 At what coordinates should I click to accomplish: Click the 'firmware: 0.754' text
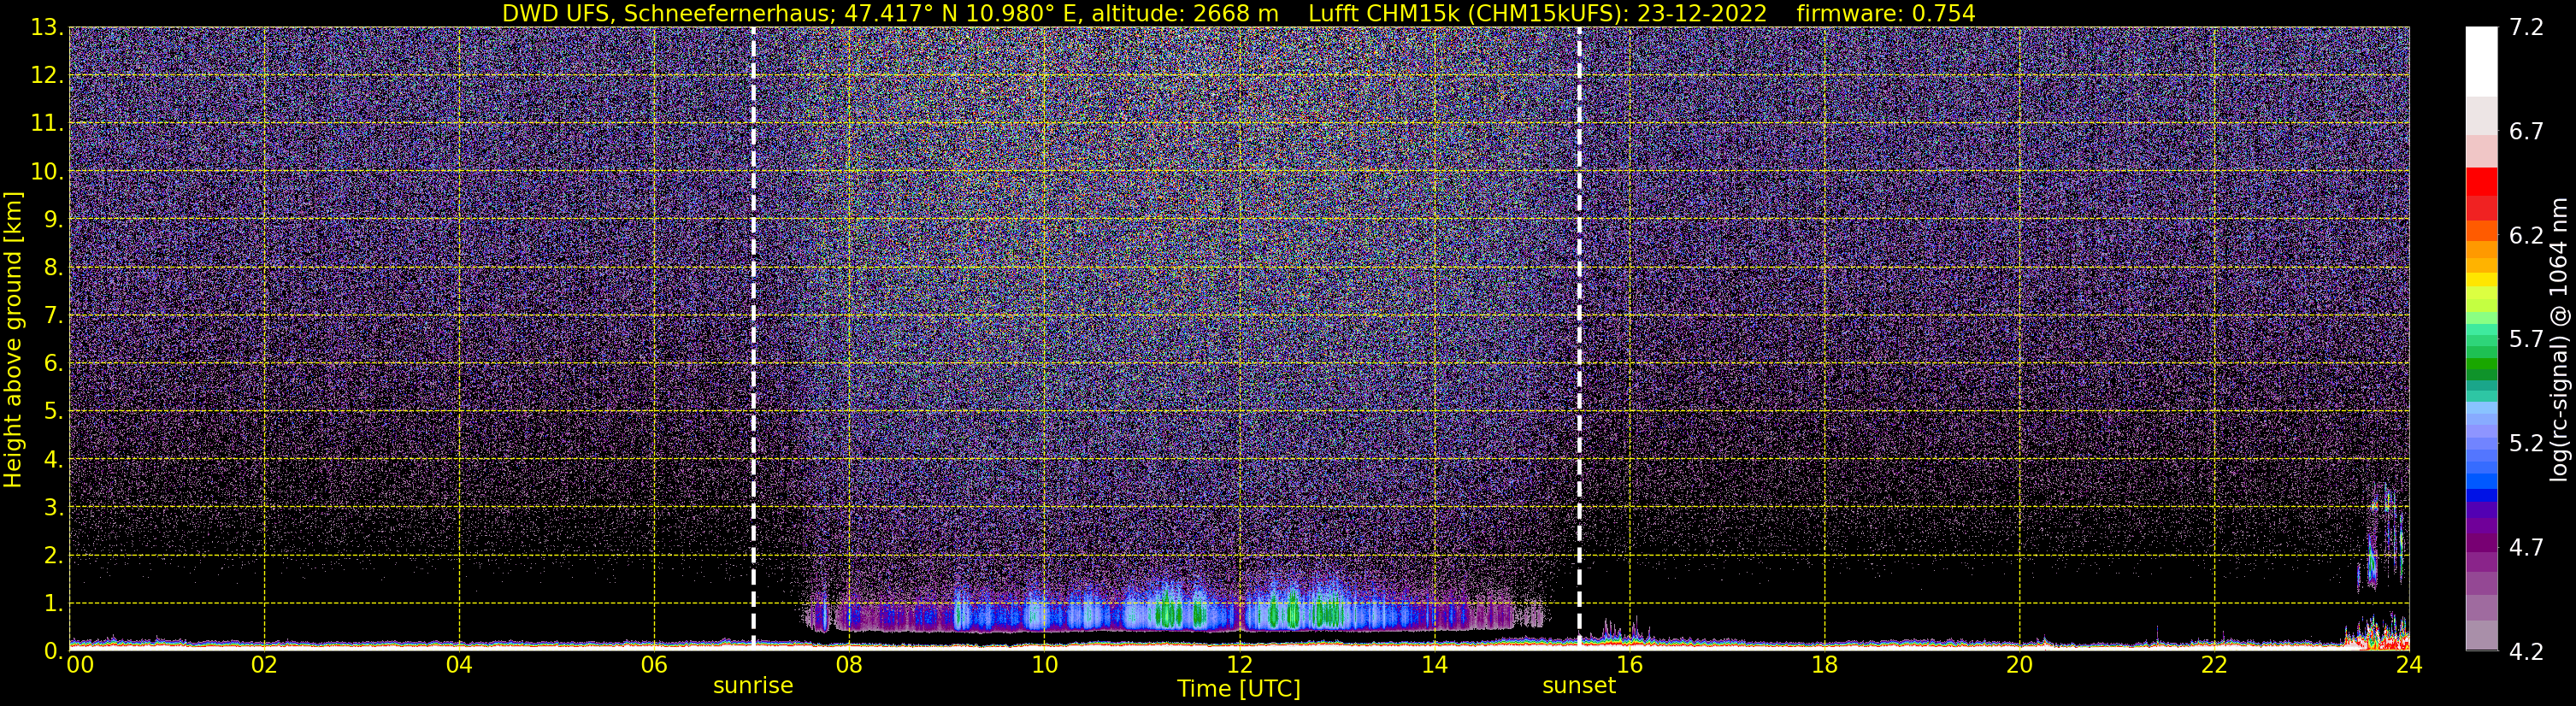pyautogui.click(x=1886, y=13)
